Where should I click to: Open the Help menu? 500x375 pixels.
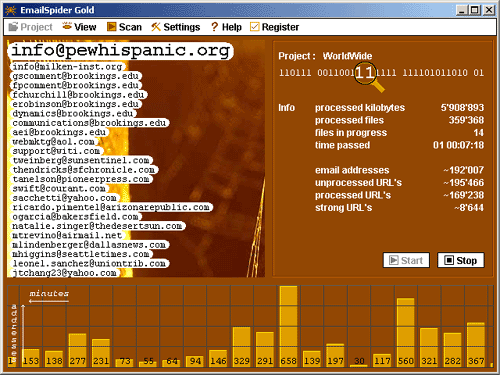coord(226,27)
